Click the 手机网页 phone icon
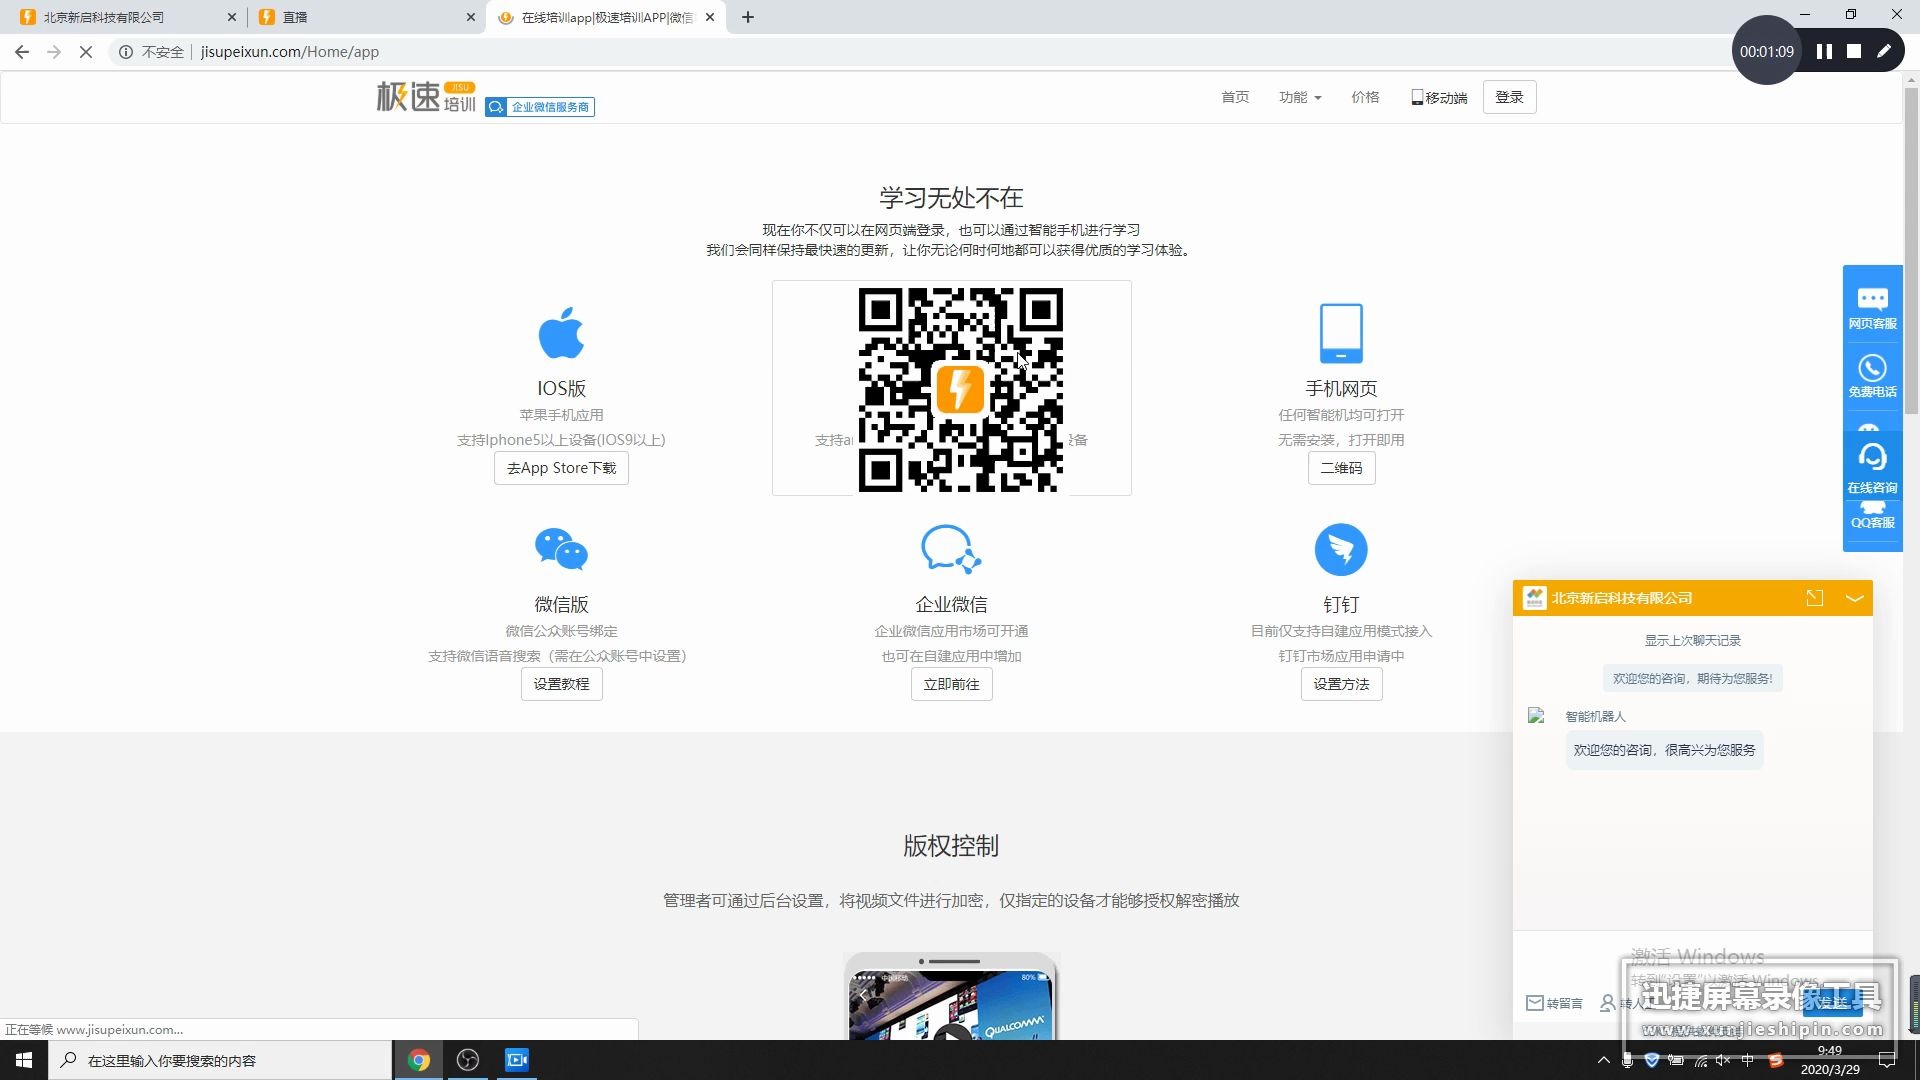This screenshot has height=1080, width=1920. pos(1341,333)
